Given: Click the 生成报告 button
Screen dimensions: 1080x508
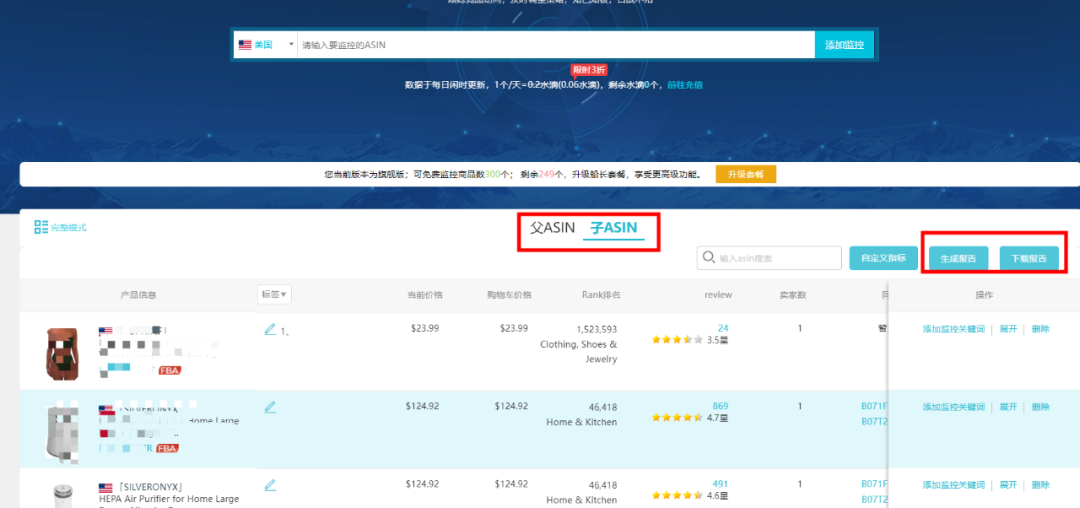Looking at the screenshot, I should pyautogui.click(x=958, y=259).
